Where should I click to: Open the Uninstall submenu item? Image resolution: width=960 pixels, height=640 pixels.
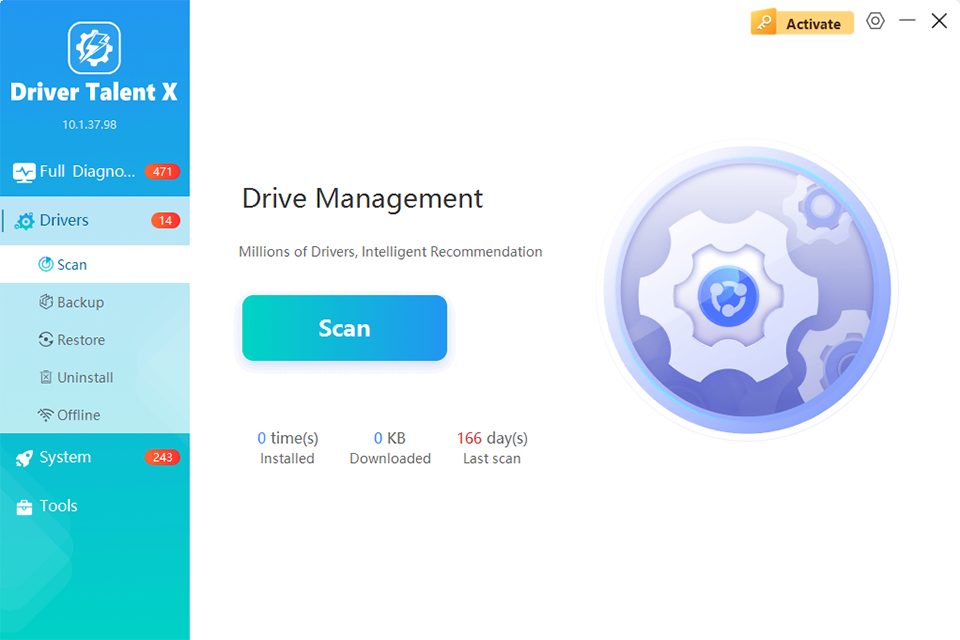tap(95, 377)
